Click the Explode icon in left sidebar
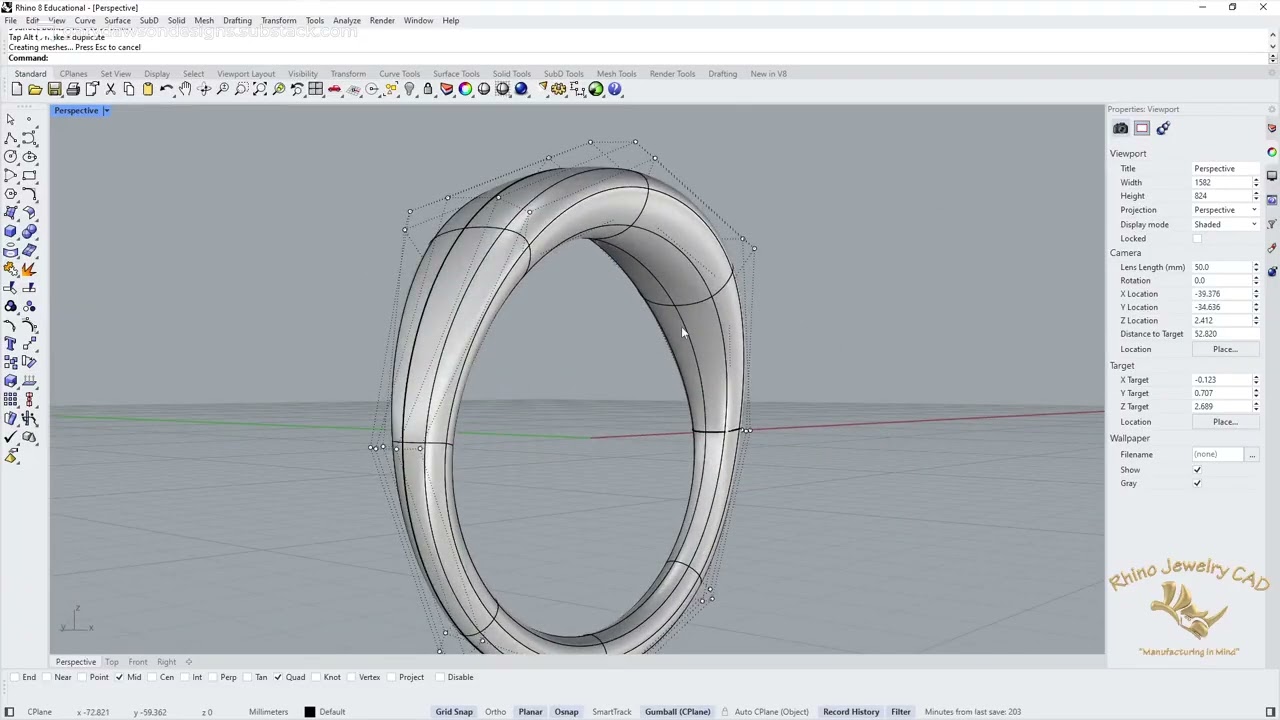 pos(29,269)
